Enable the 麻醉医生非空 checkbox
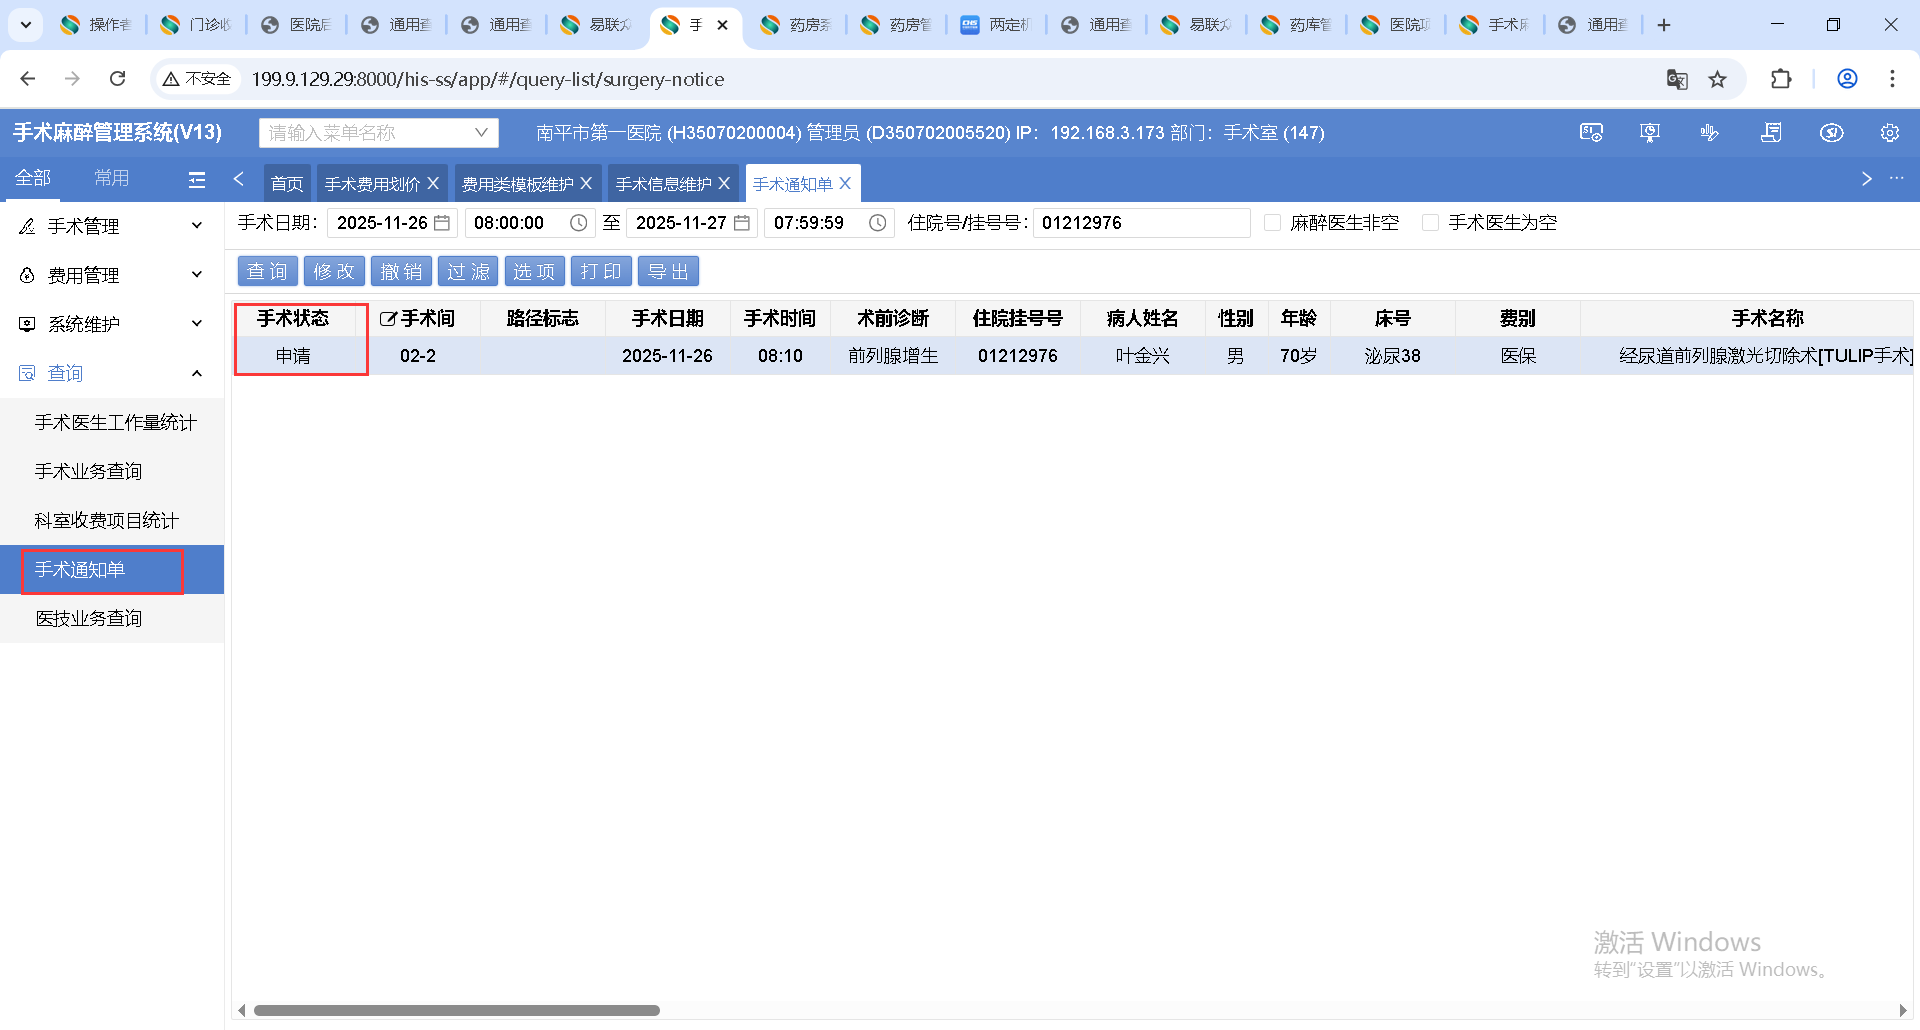 point(1272,223)
